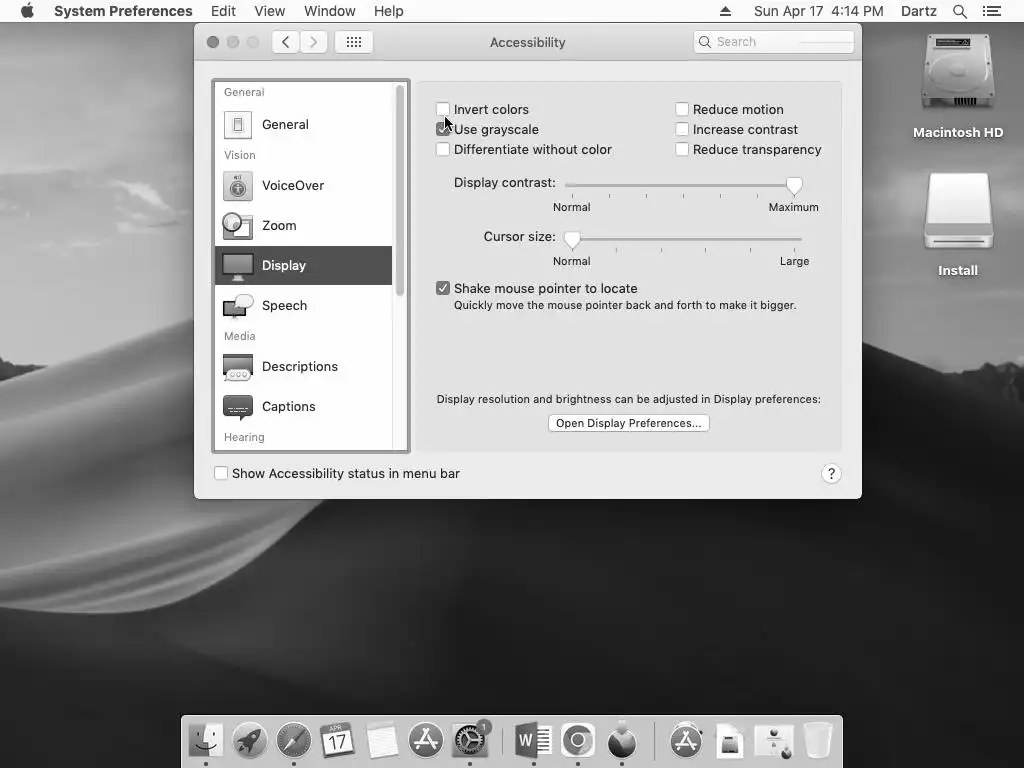1024x768 pixels.
Task: Open the Install disk on desktop
Action: 957,224
